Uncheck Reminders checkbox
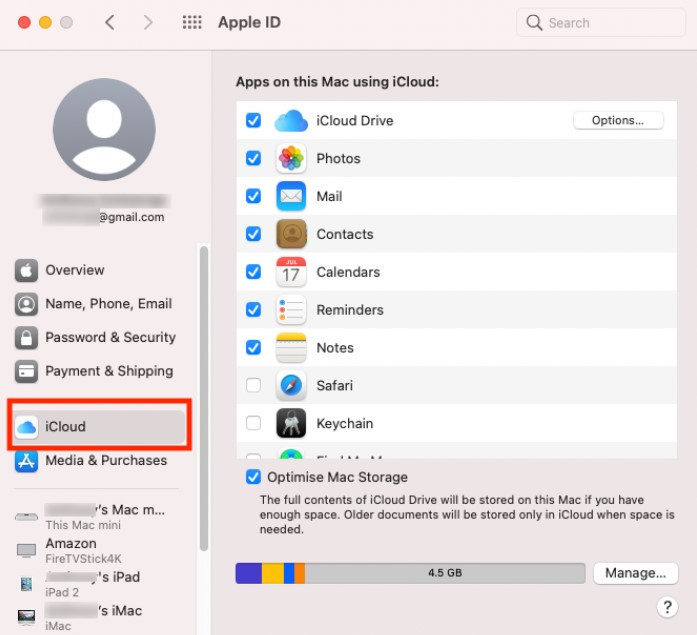Image resolution: width=697 pixels, height=635 pixels. tap(253, 309)
